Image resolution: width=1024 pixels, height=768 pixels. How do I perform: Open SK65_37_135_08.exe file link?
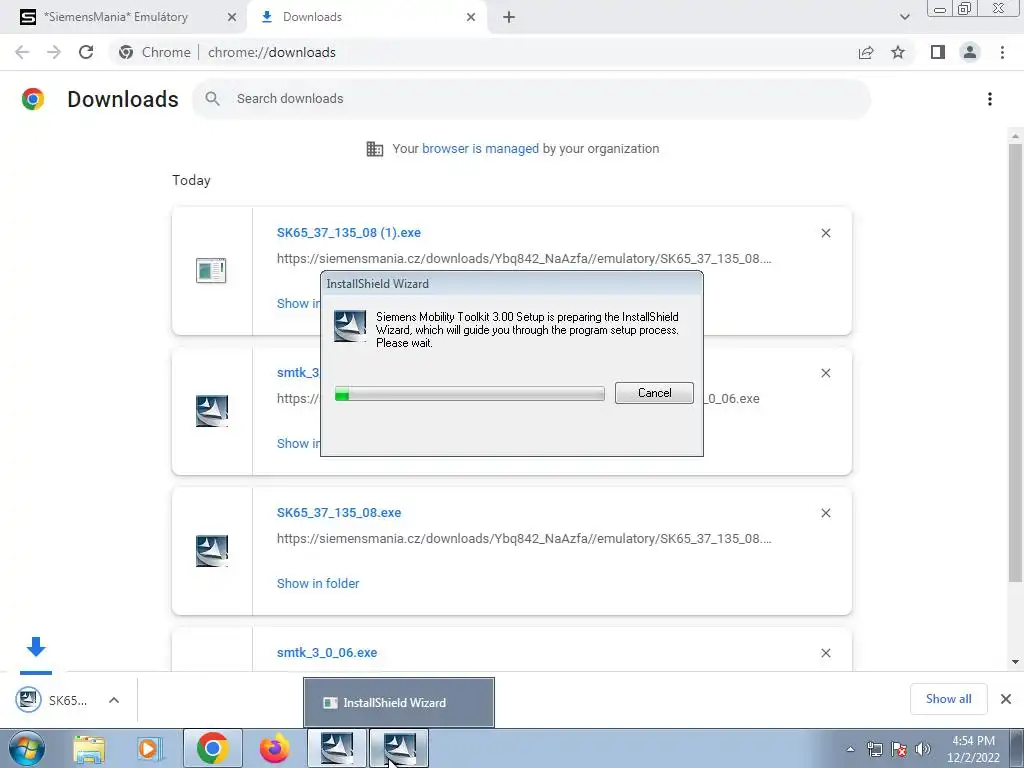tap(339, 513)
